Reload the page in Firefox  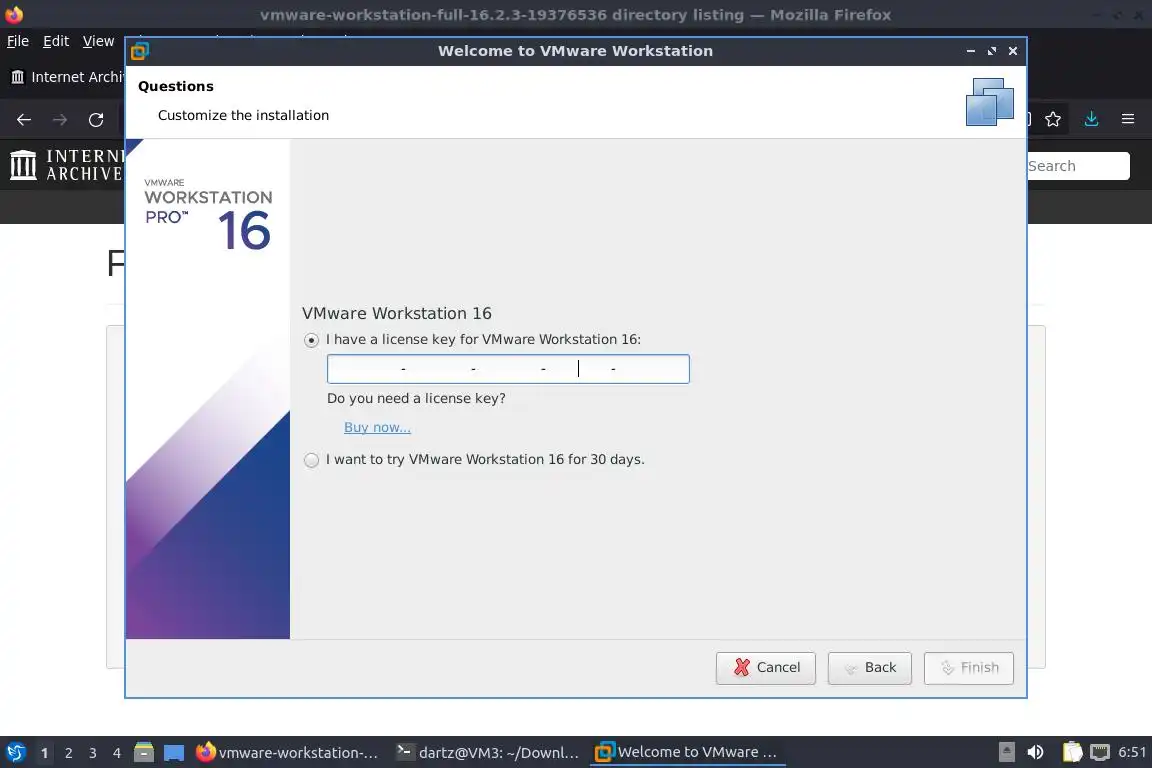tap(96, 120)
